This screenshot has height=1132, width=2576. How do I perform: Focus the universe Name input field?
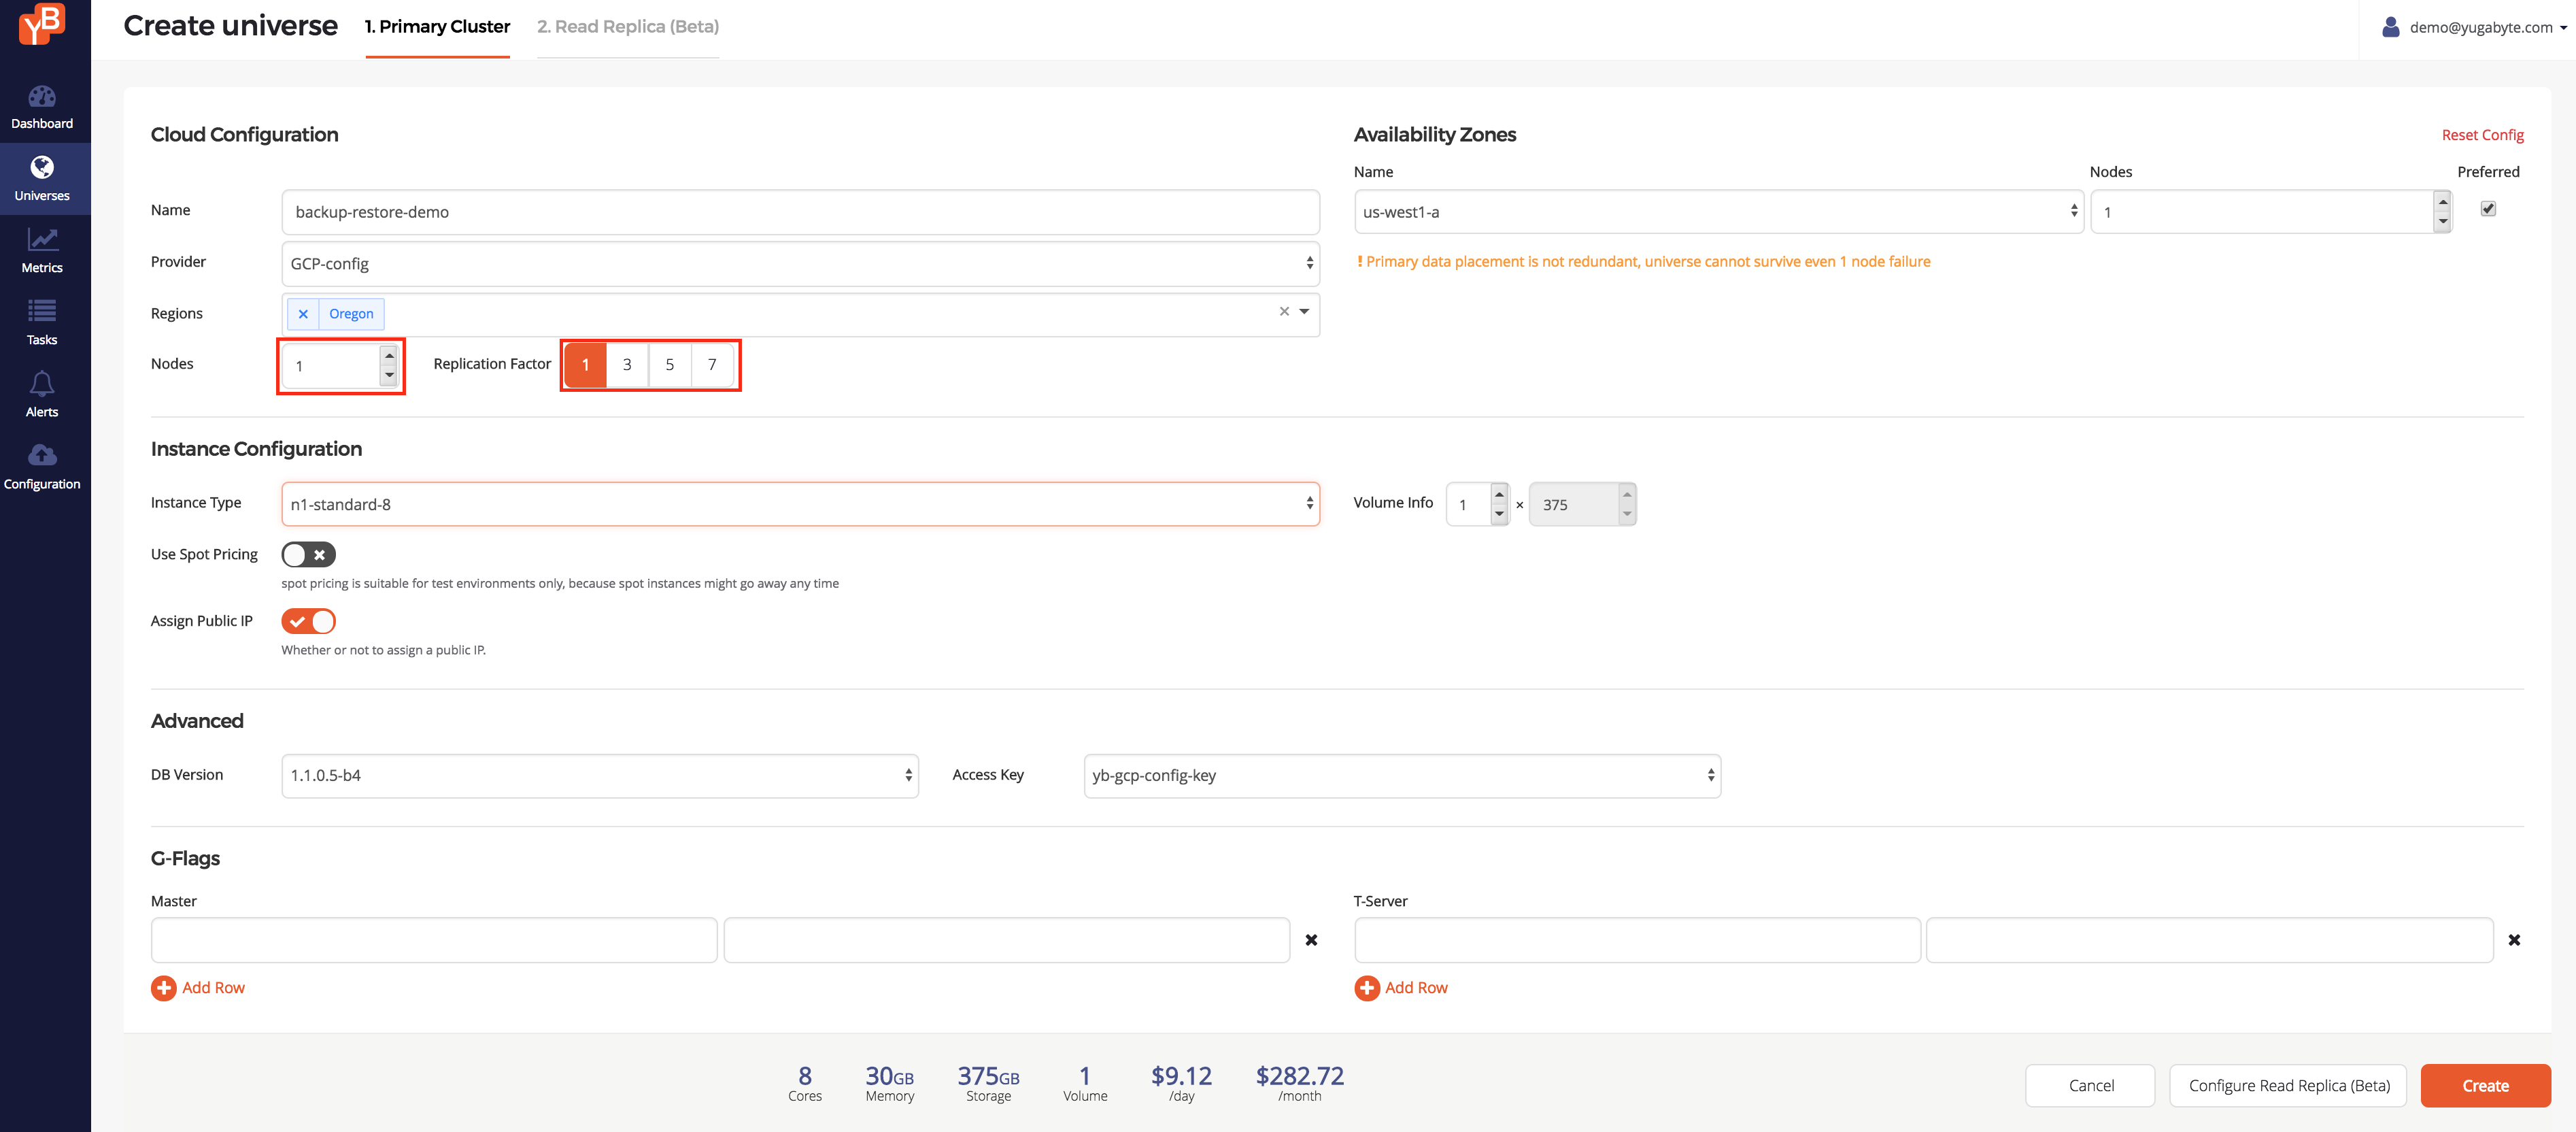pos(800,212)
